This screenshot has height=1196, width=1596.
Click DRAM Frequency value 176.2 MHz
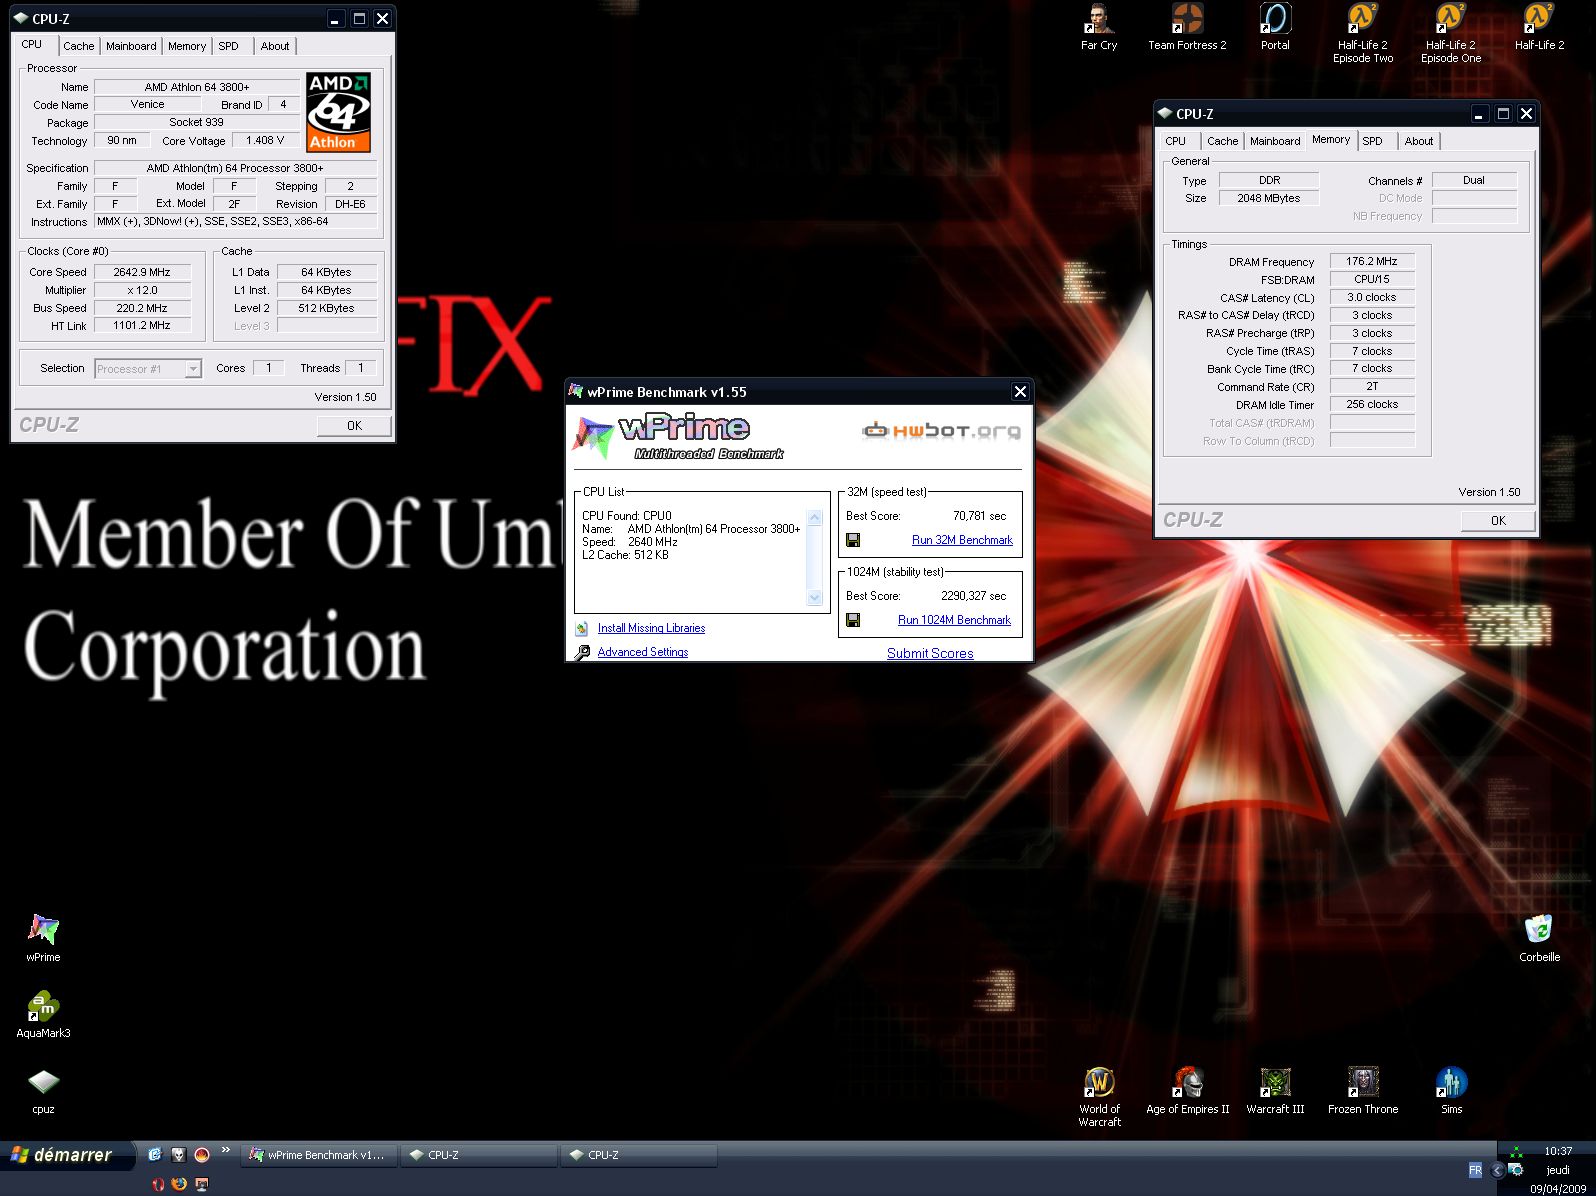[x=1372, y=261]
